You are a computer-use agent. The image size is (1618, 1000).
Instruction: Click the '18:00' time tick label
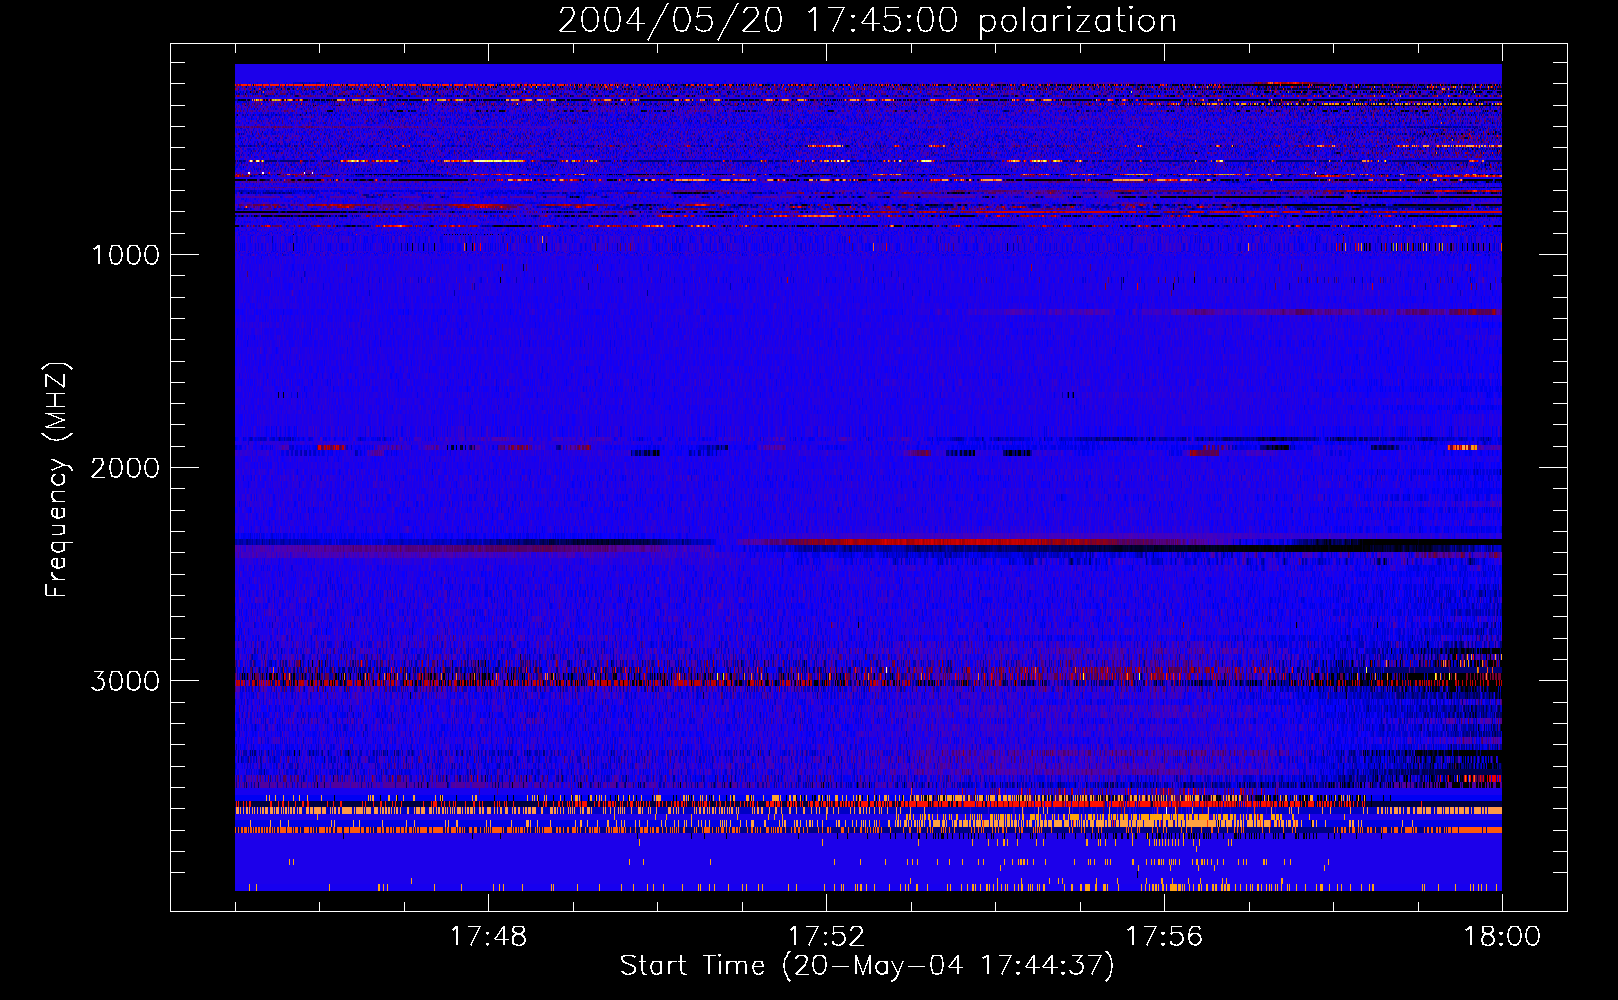pyautogui.click(x=1502, y=937)
